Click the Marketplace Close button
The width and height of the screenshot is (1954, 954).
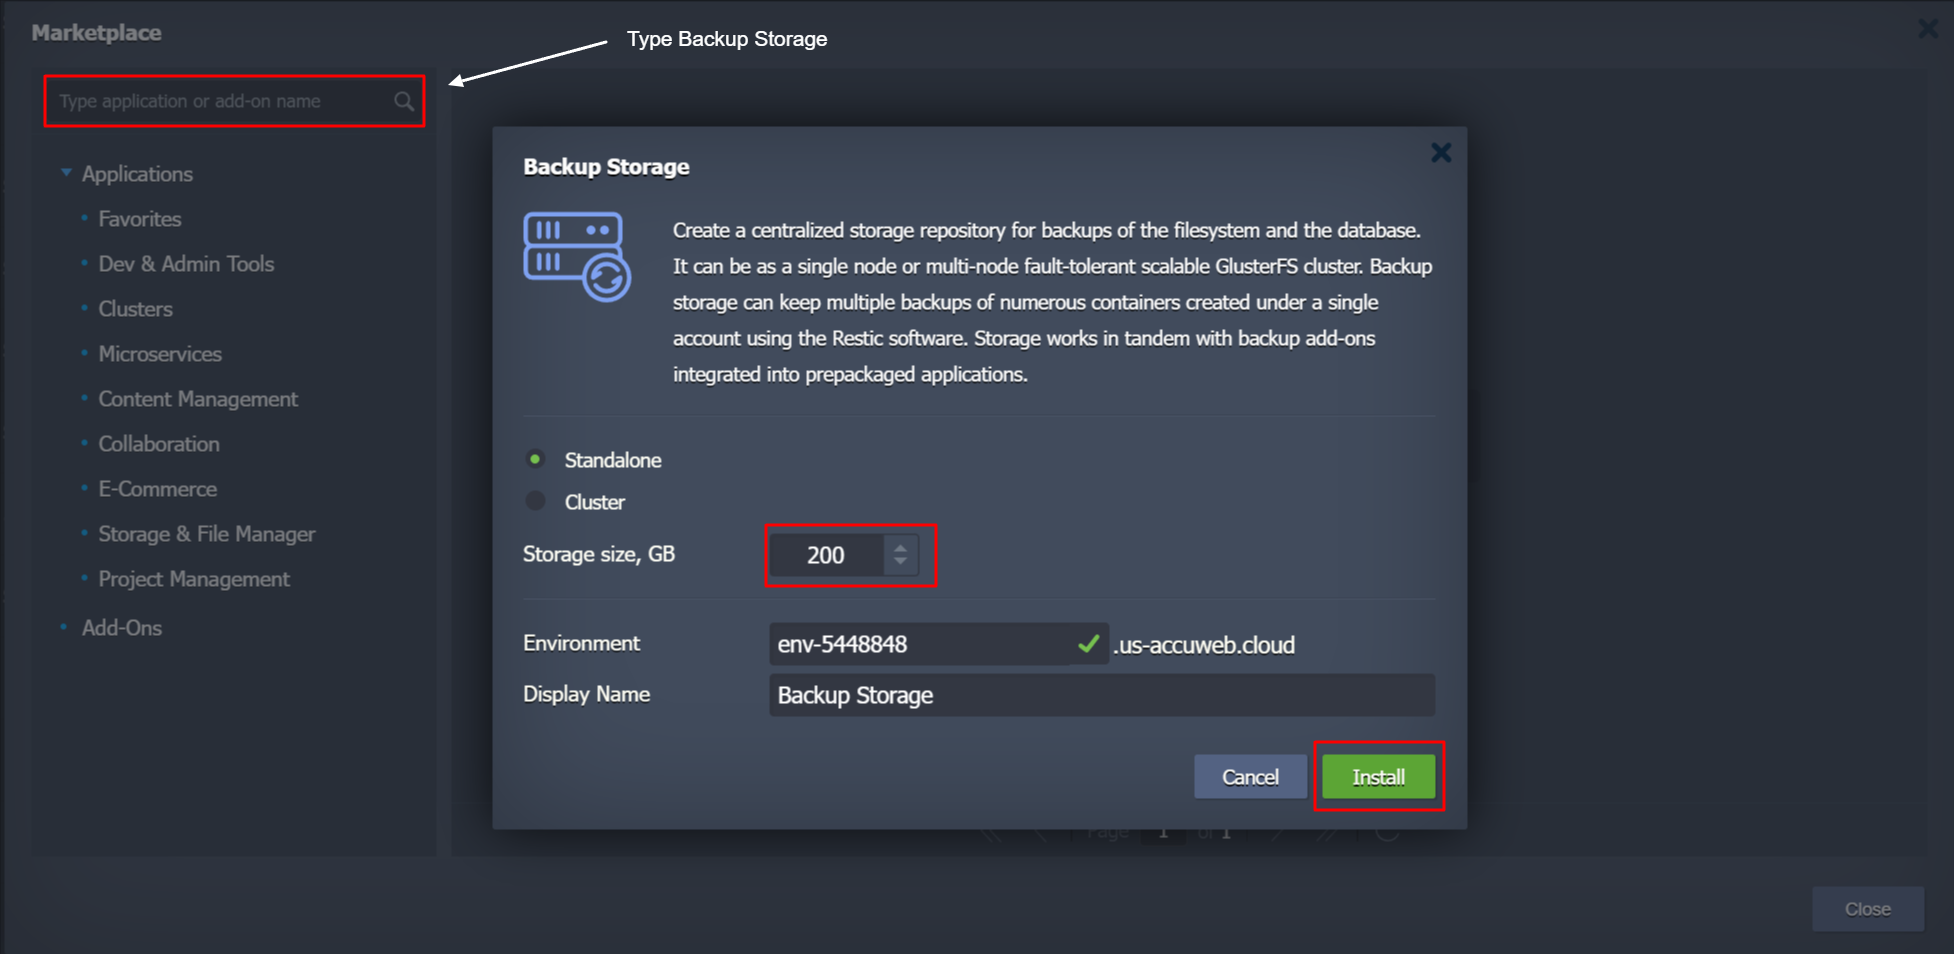tap(1866, 909)
